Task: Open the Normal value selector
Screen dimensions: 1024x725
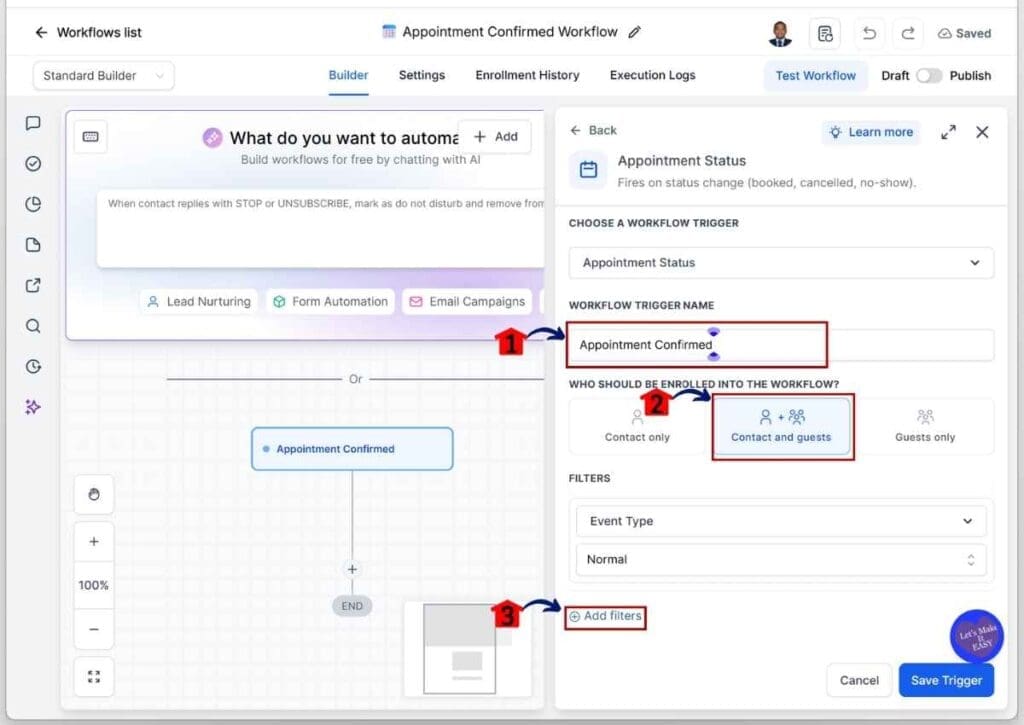Action: (781, 560)
